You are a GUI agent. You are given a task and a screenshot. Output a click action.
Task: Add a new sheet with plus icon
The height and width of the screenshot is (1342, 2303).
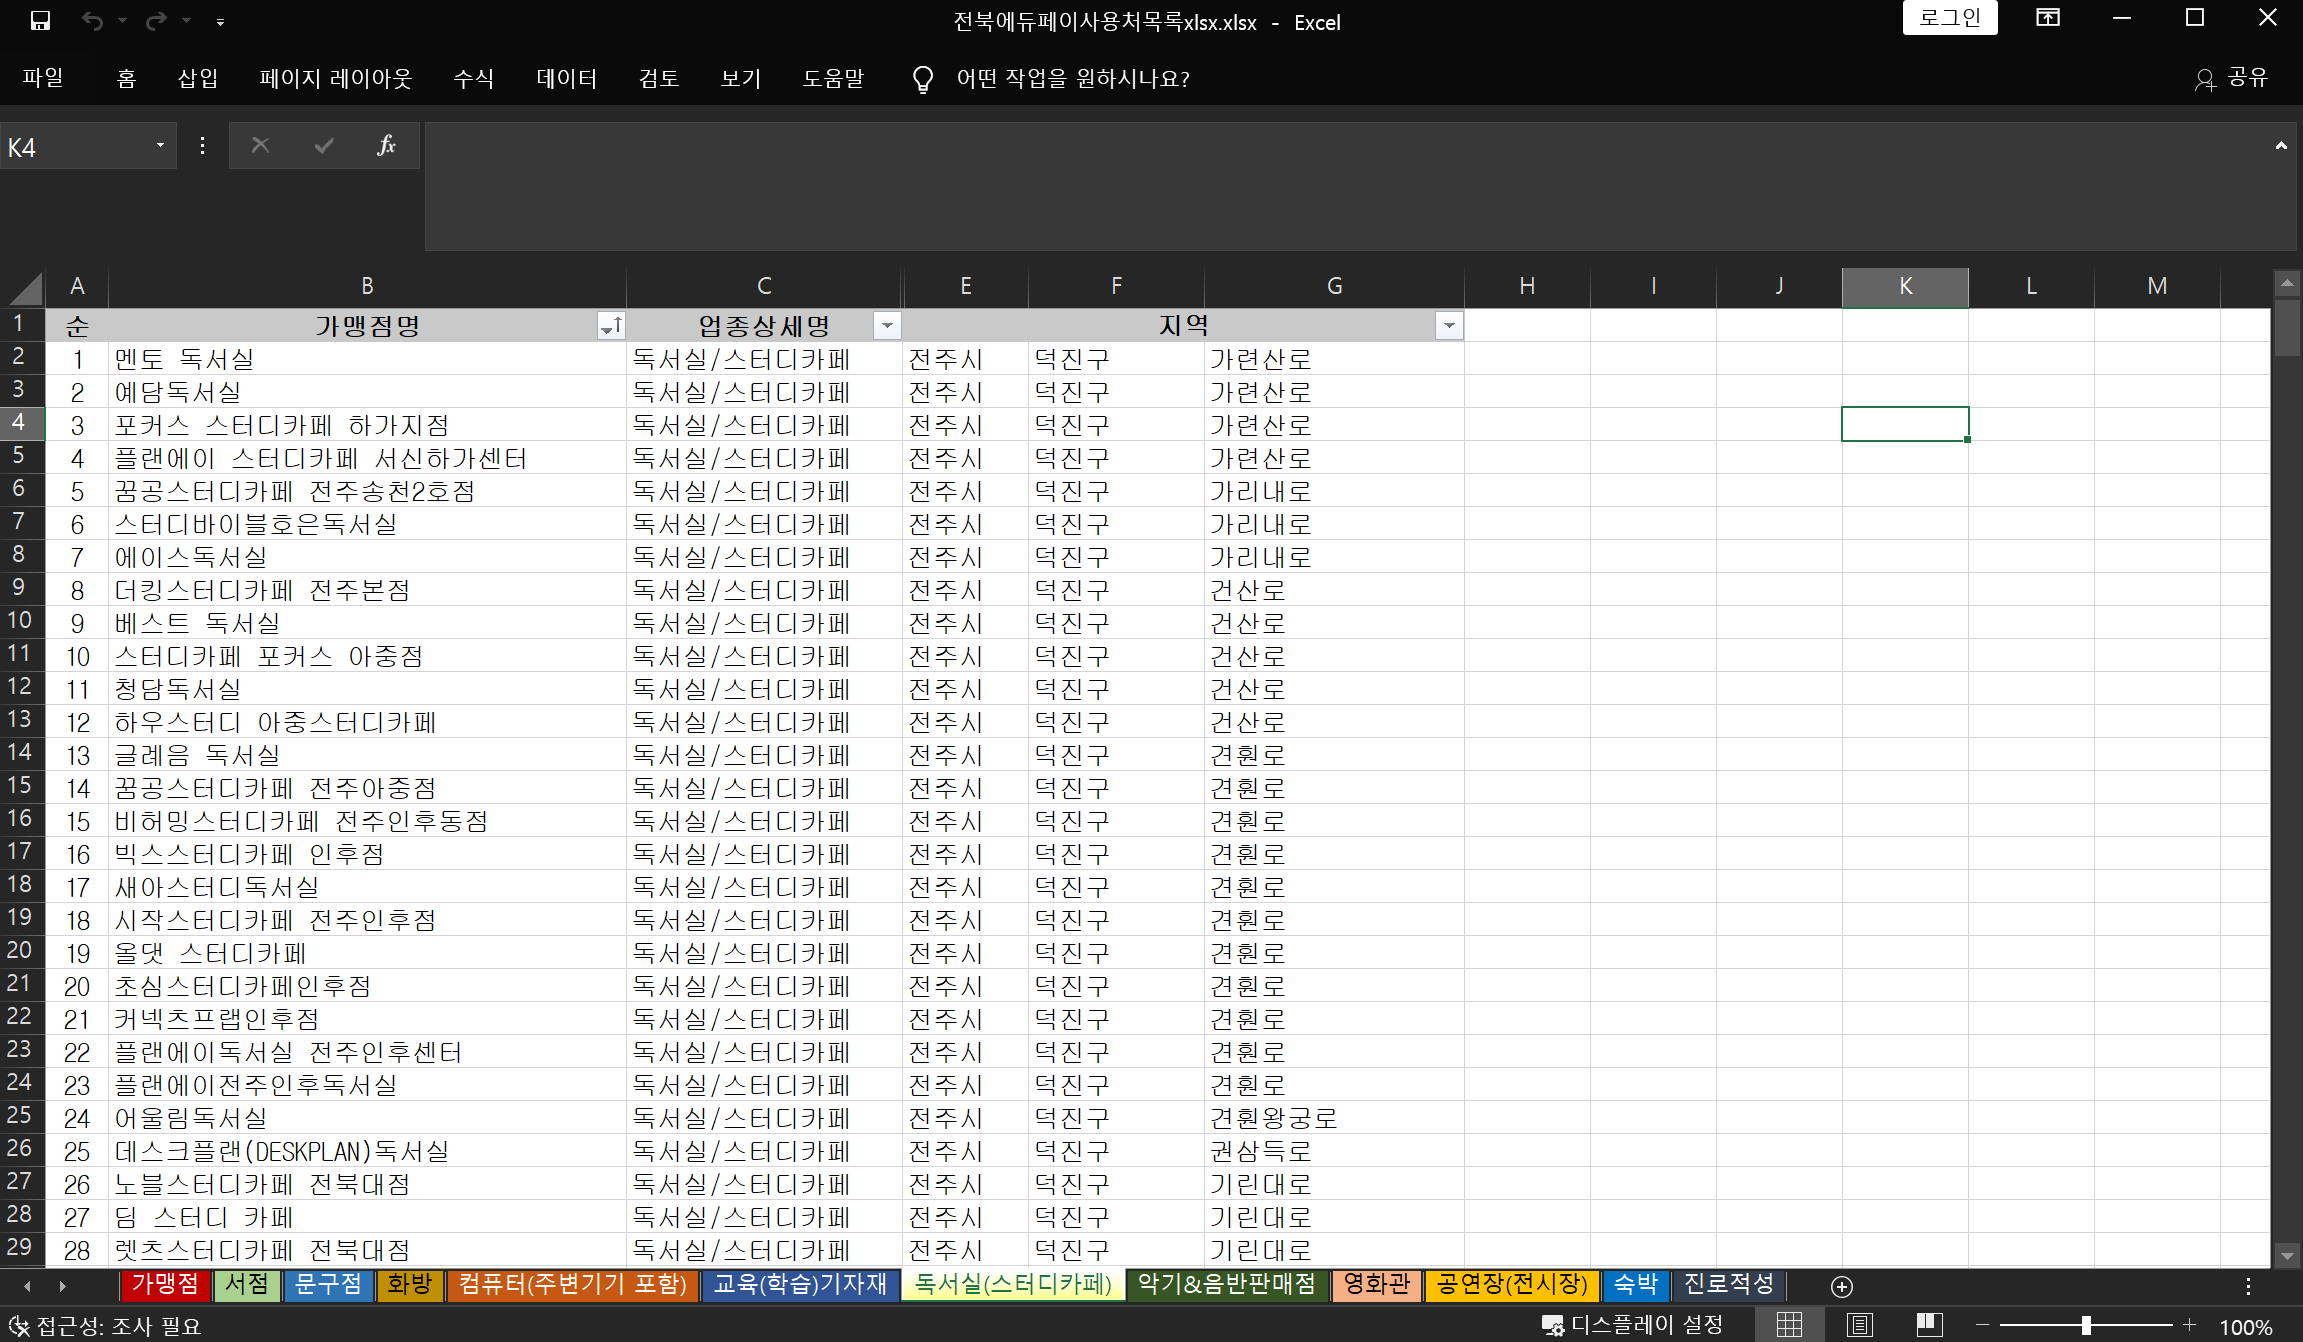coord(1842,1287)
